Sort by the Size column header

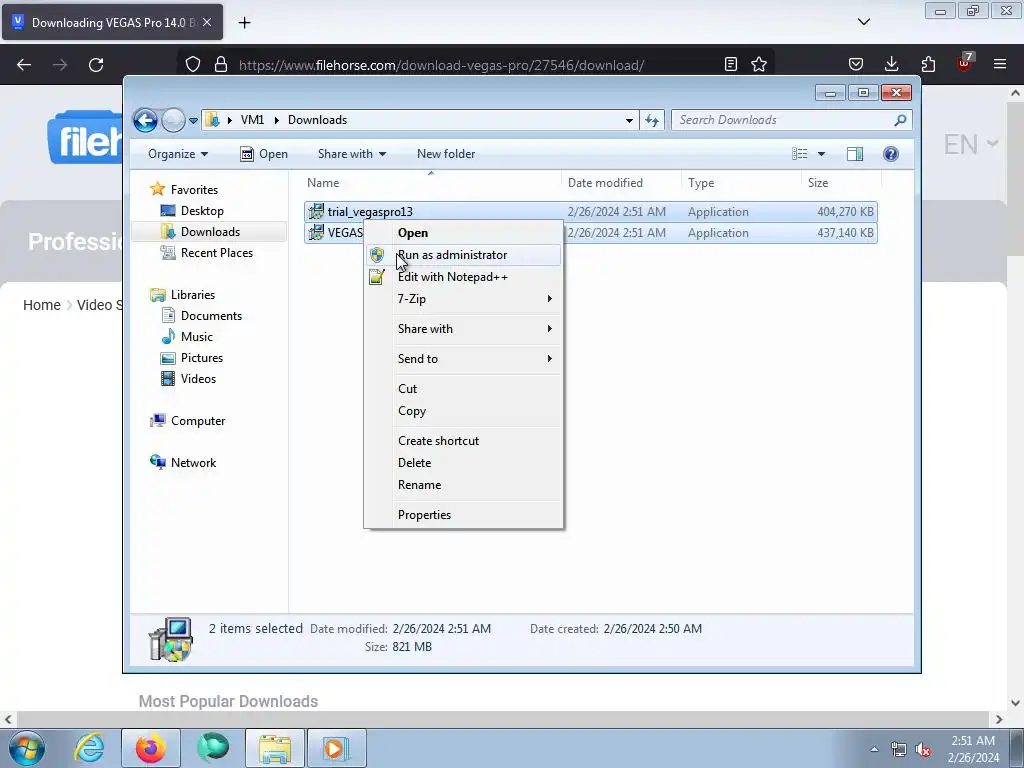pos(841,183)
